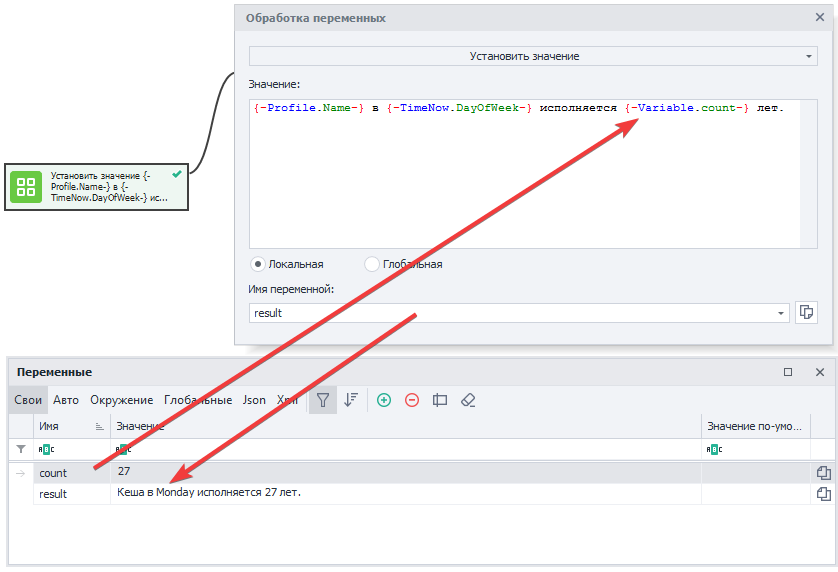Click inside the Значение text editor
Image resolution: width=838 pixels, height=572 pixels.
pyautogui.click(x=525, y=180)
